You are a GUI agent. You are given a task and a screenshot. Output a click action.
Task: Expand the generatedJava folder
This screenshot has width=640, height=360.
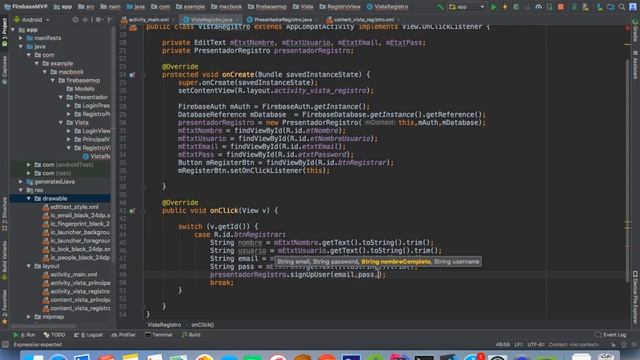click(x=21, y=182)
